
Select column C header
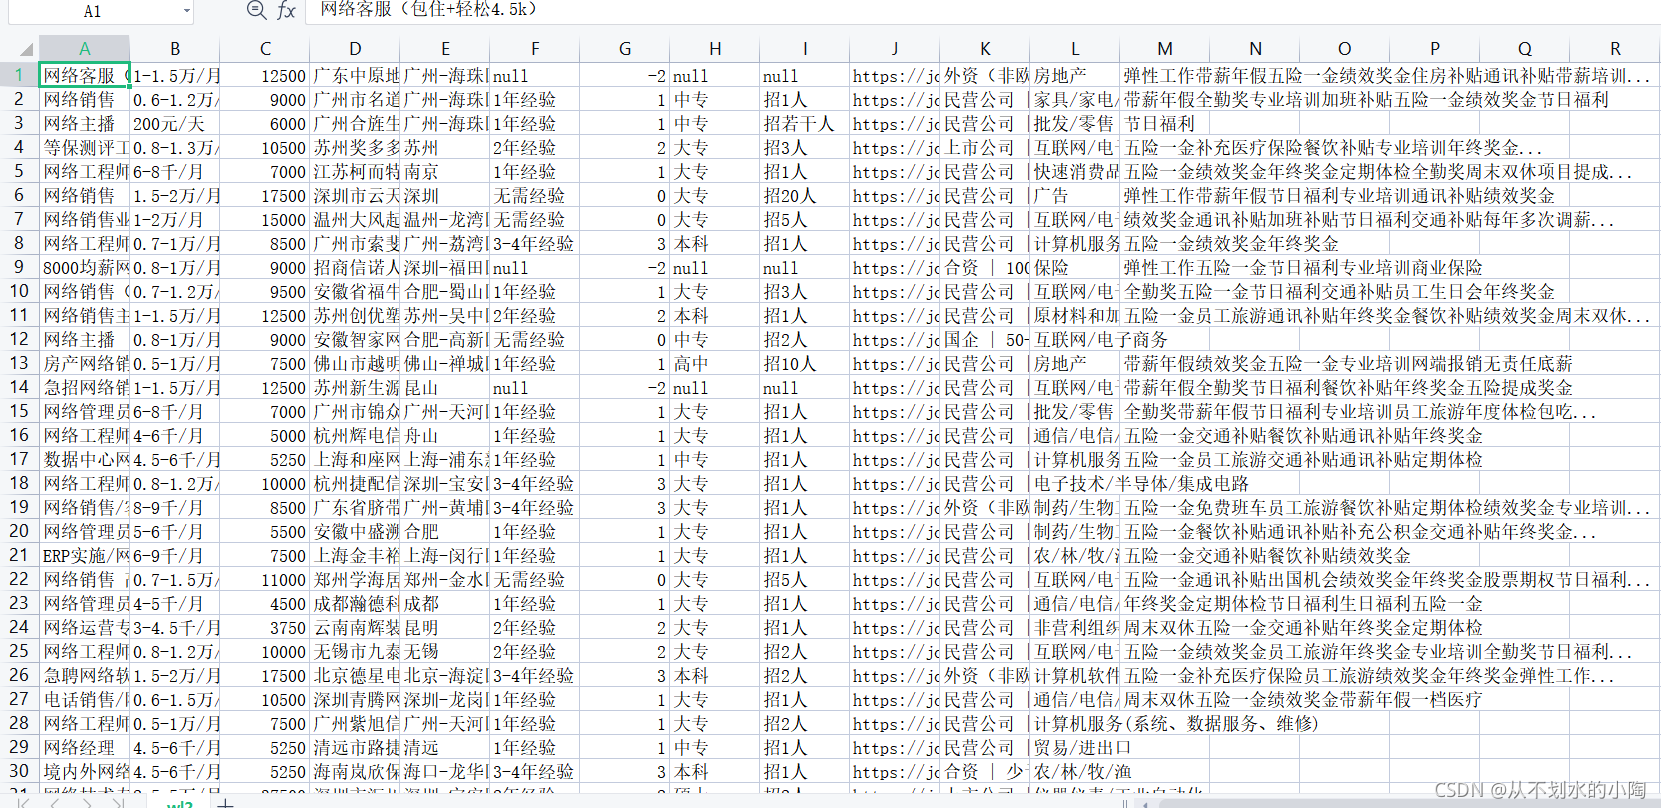tap(265, 48)
